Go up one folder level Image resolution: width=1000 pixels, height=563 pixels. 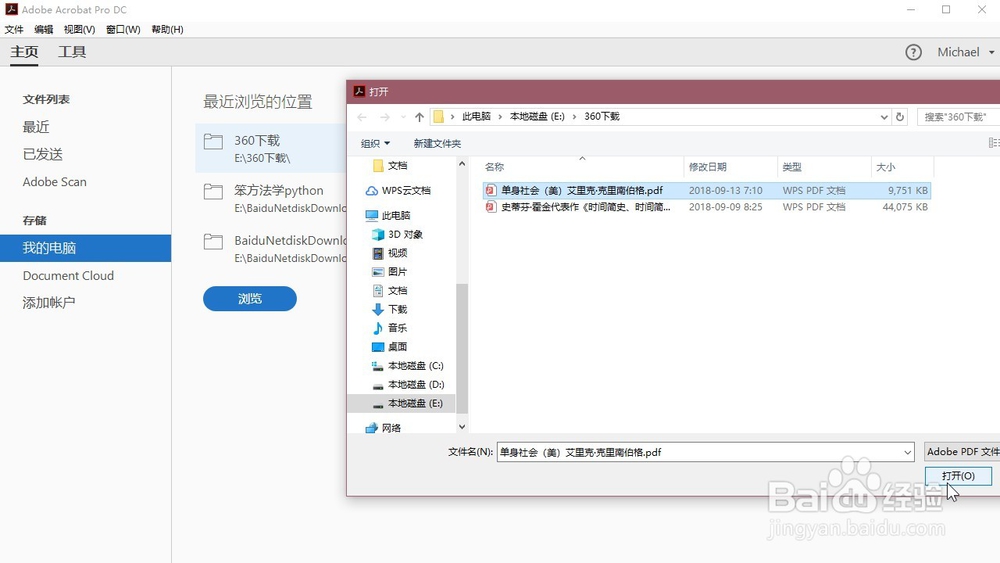tap(419, 117)
